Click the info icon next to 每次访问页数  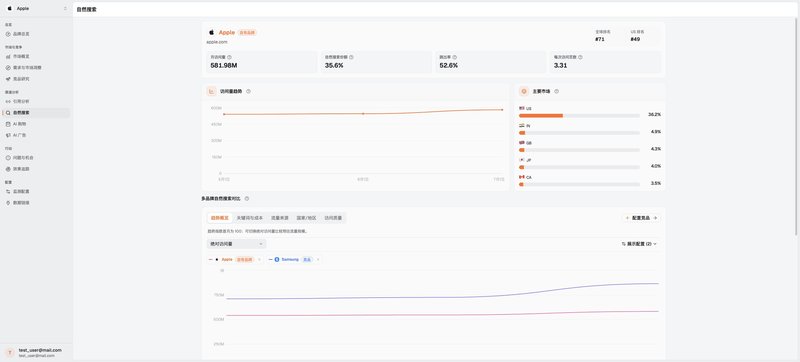[x=580, y=57]
